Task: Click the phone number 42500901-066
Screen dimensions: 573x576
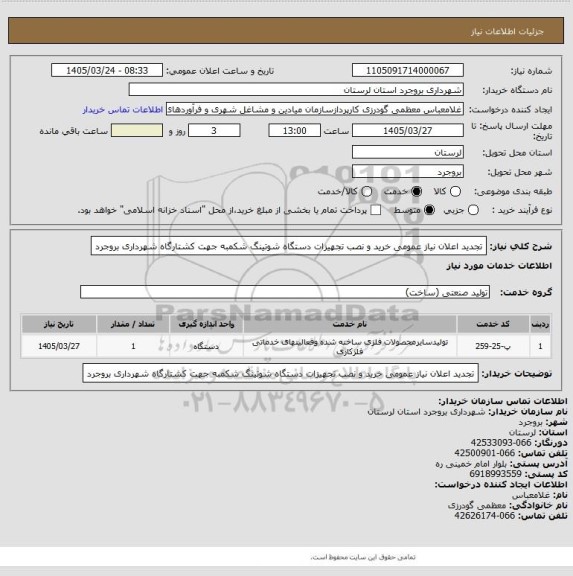Action: 484,453
